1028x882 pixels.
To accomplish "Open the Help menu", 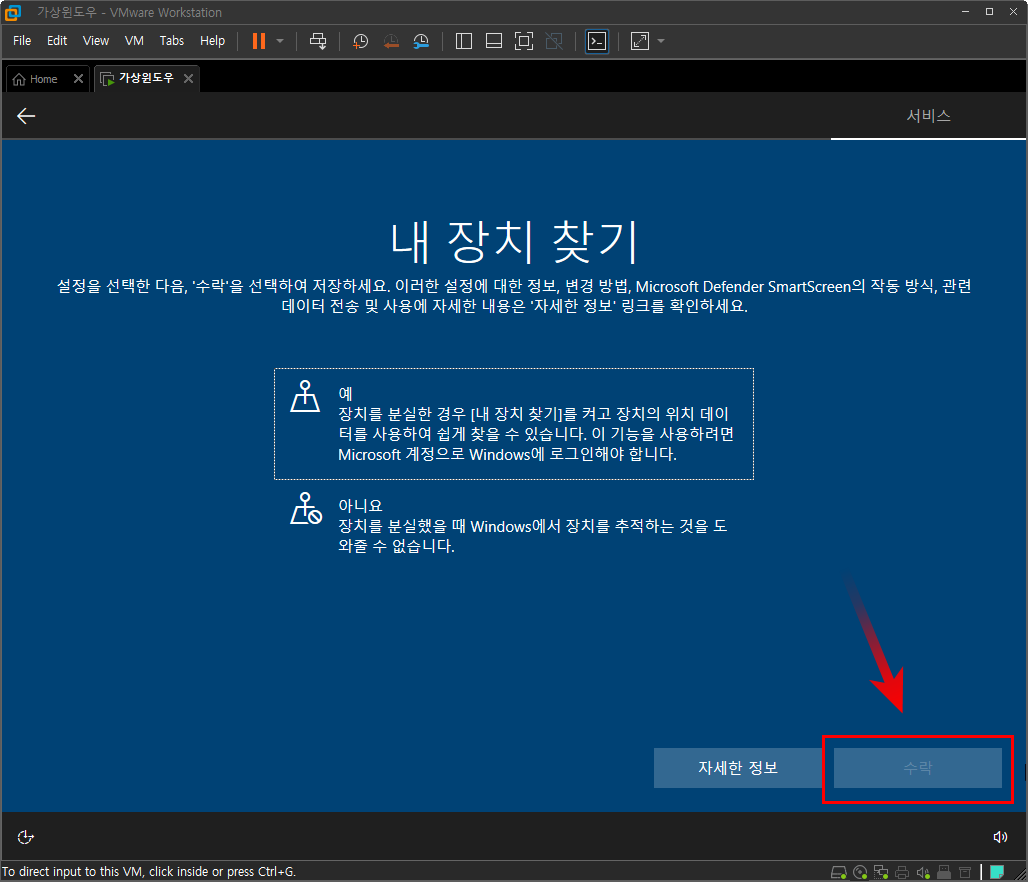I will click(x=212, y=41).
